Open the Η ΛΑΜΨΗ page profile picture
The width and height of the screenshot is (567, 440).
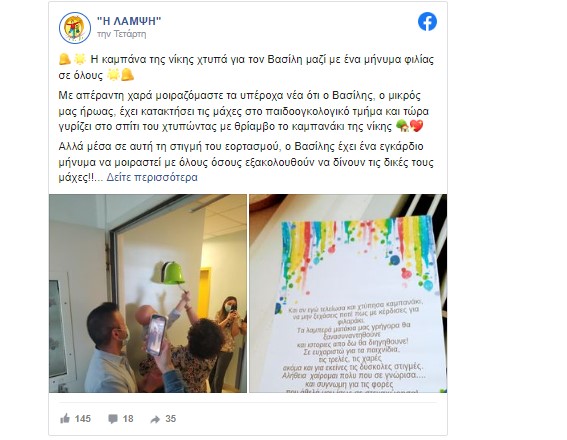click(x=75, y=28)
